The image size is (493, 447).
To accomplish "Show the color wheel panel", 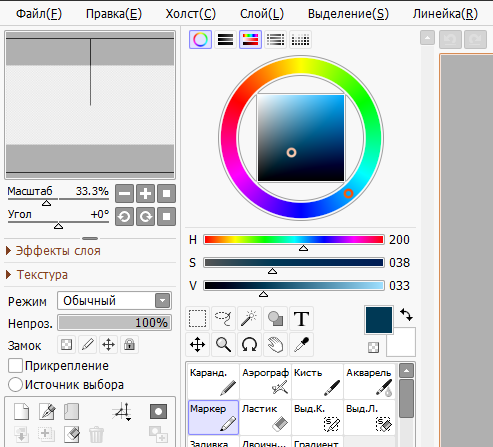I will pos(200,40).
